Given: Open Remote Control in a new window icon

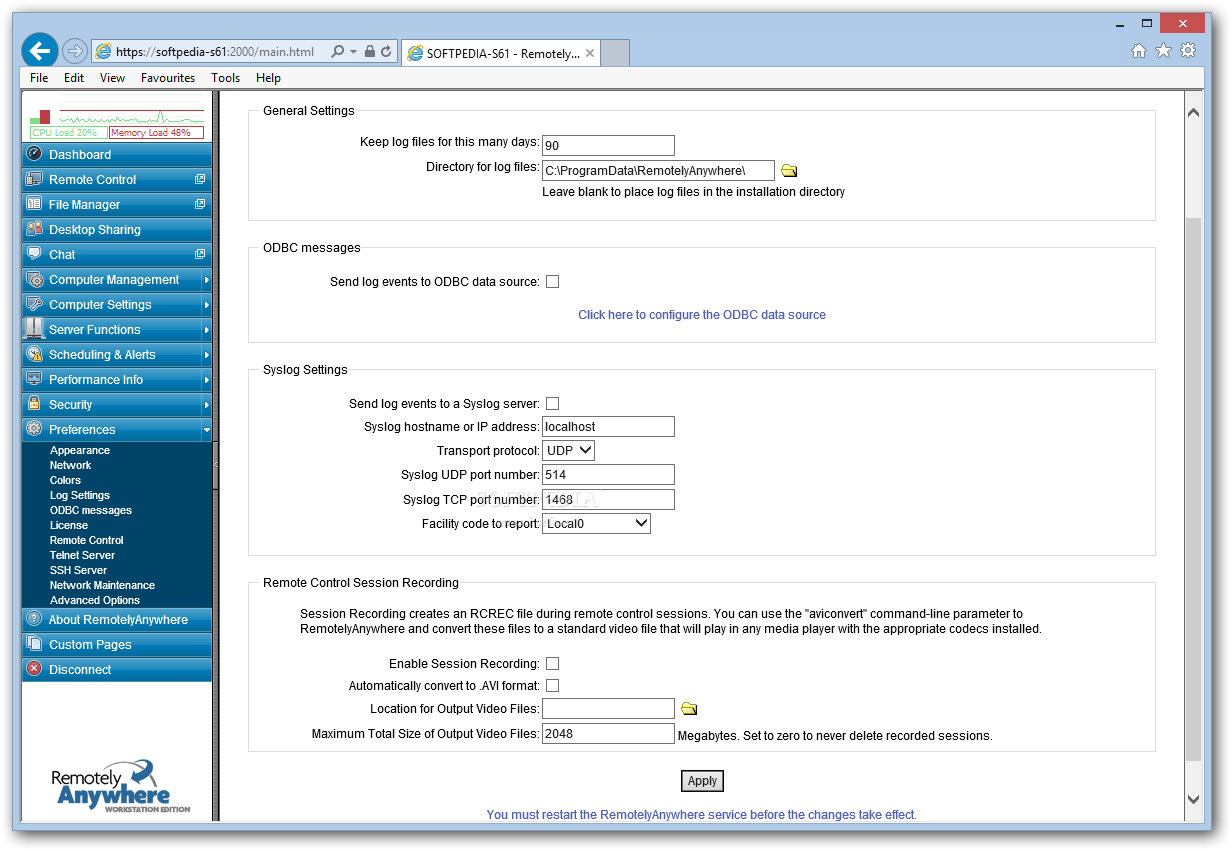Looking at the screenshot, I should pos(200,179).
